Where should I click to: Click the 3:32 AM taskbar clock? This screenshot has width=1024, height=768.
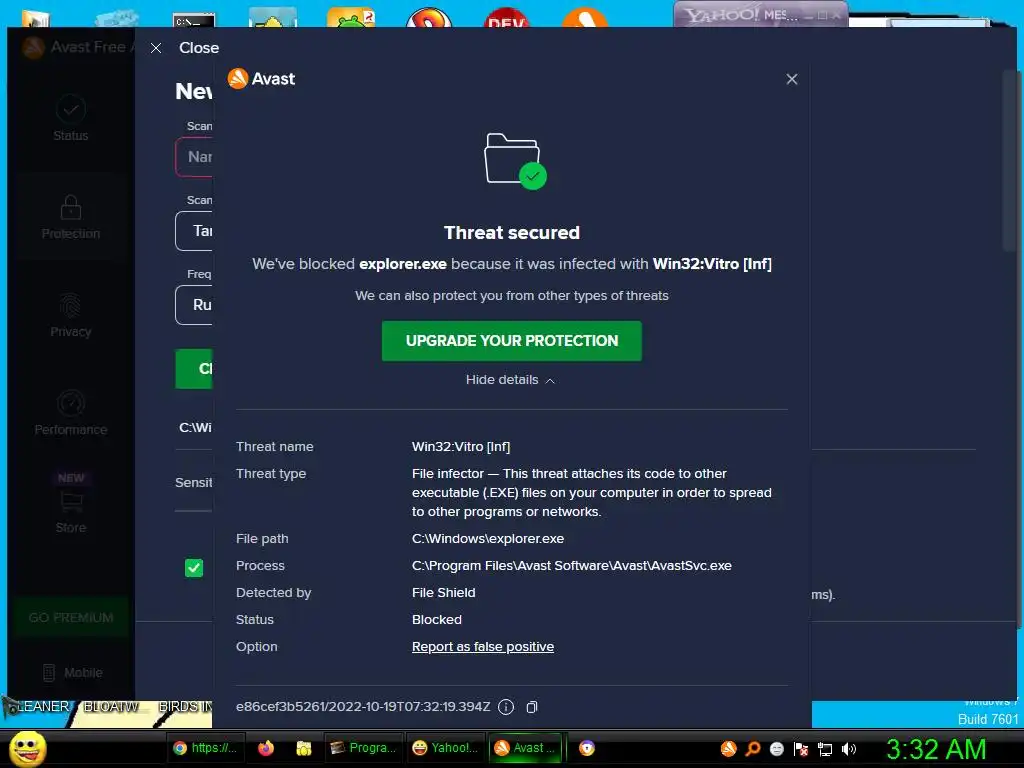click(x=936, y=749)
